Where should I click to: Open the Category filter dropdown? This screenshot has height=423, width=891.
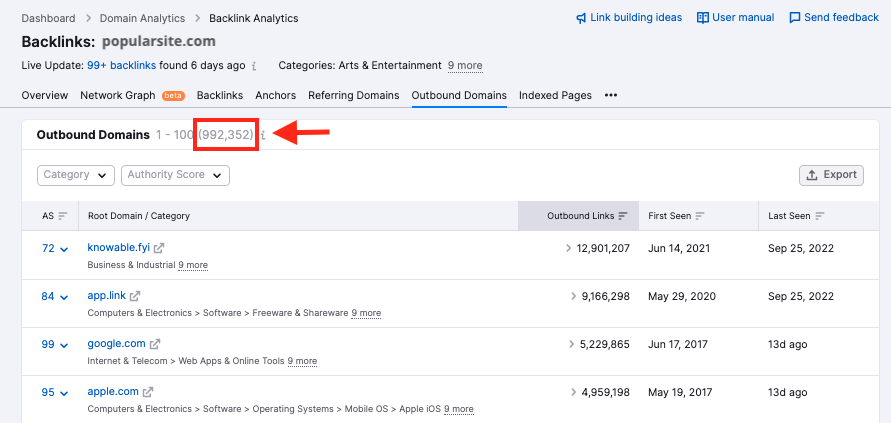(77, 175)
